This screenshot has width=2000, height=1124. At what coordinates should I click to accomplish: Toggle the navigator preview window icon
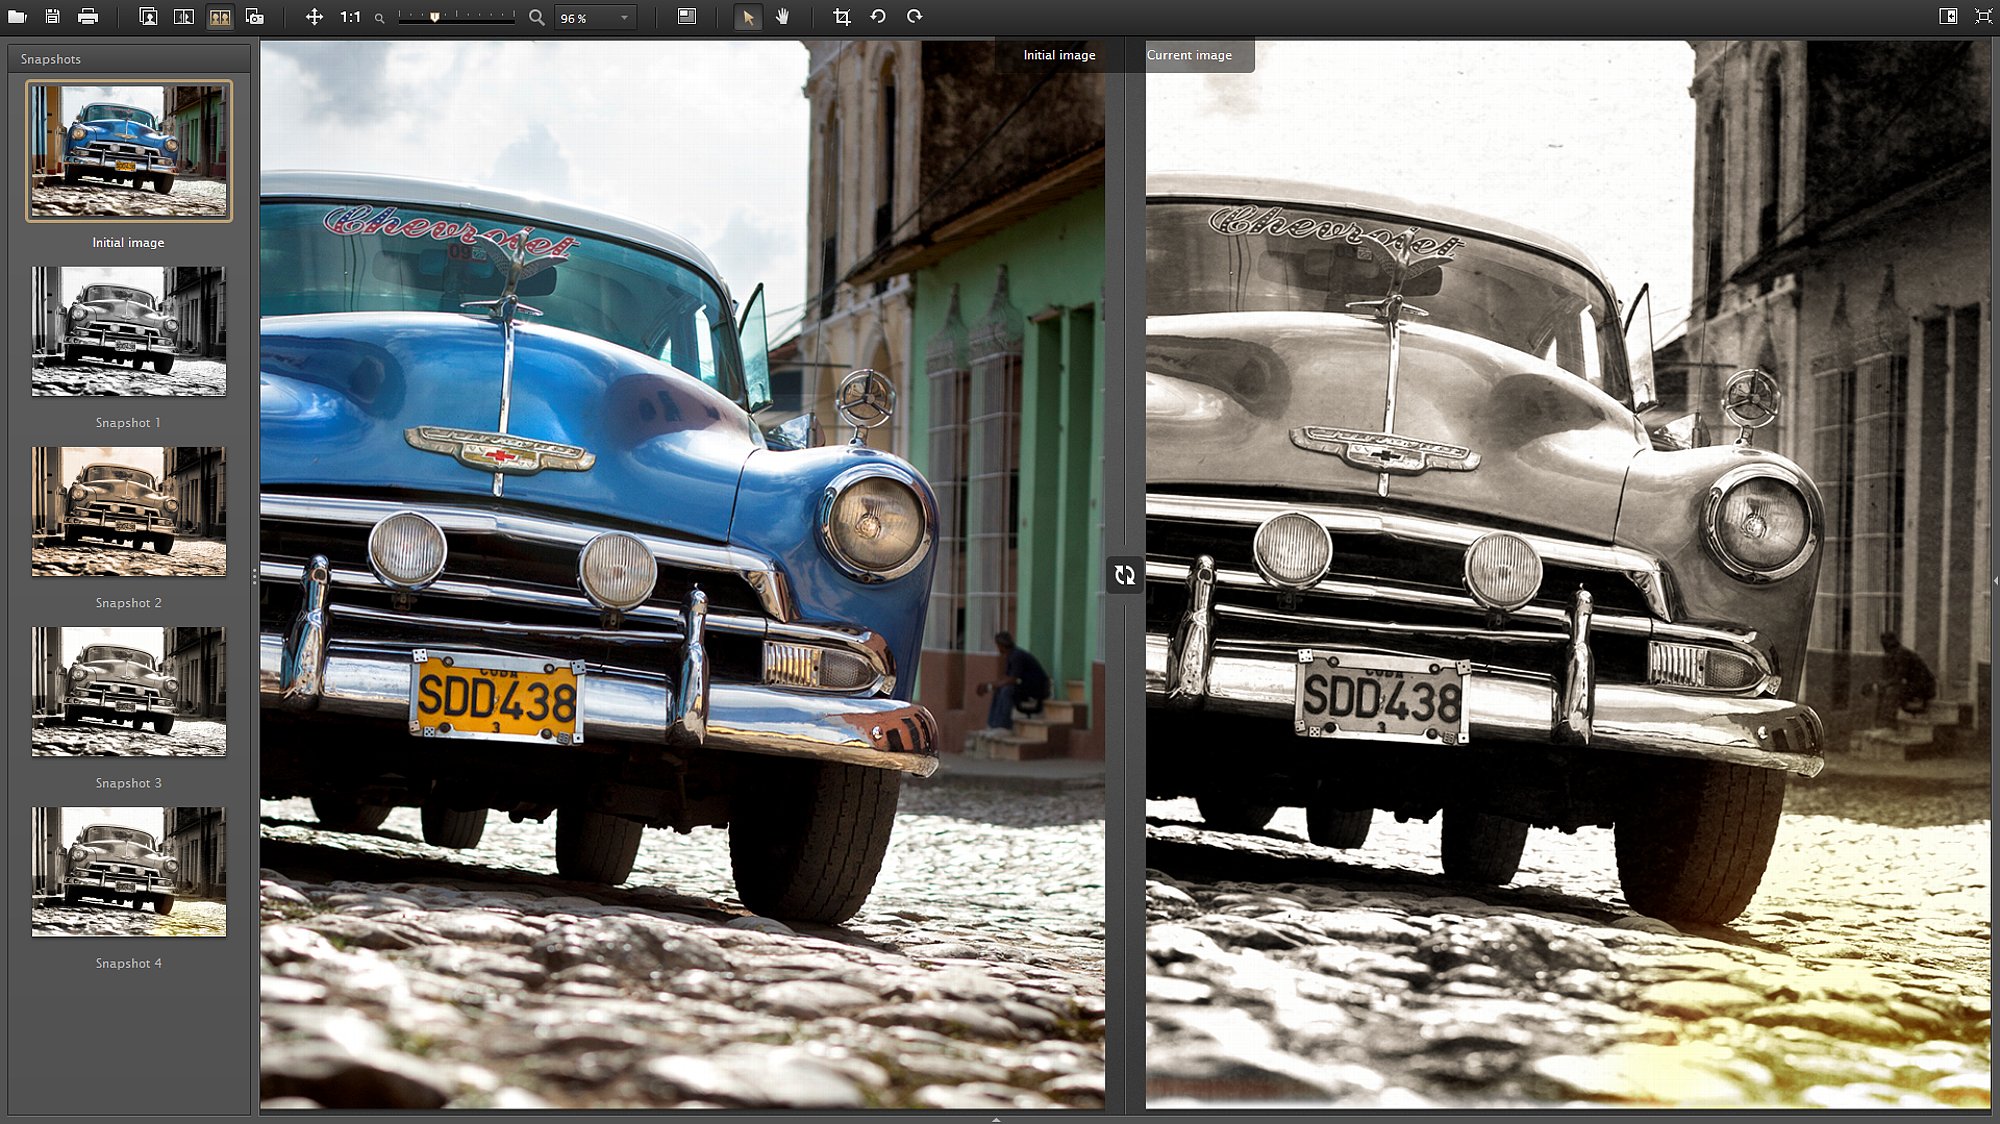pos(687,17)
